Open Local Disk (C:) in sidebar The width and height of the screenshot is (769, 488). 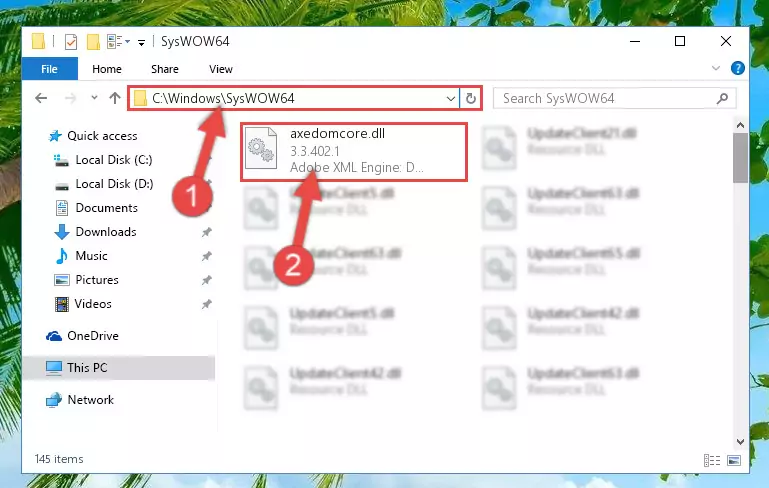(x=114, y=160)
